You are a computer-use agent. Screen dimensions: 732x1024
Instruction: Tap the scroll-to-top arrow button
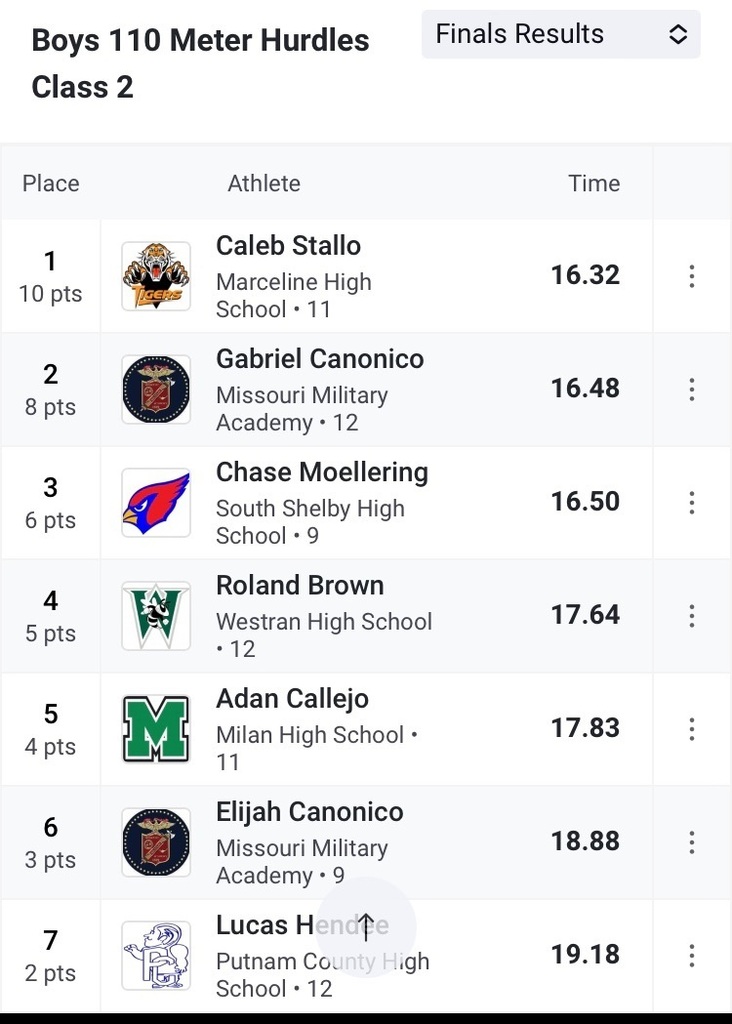click(366, 927)
